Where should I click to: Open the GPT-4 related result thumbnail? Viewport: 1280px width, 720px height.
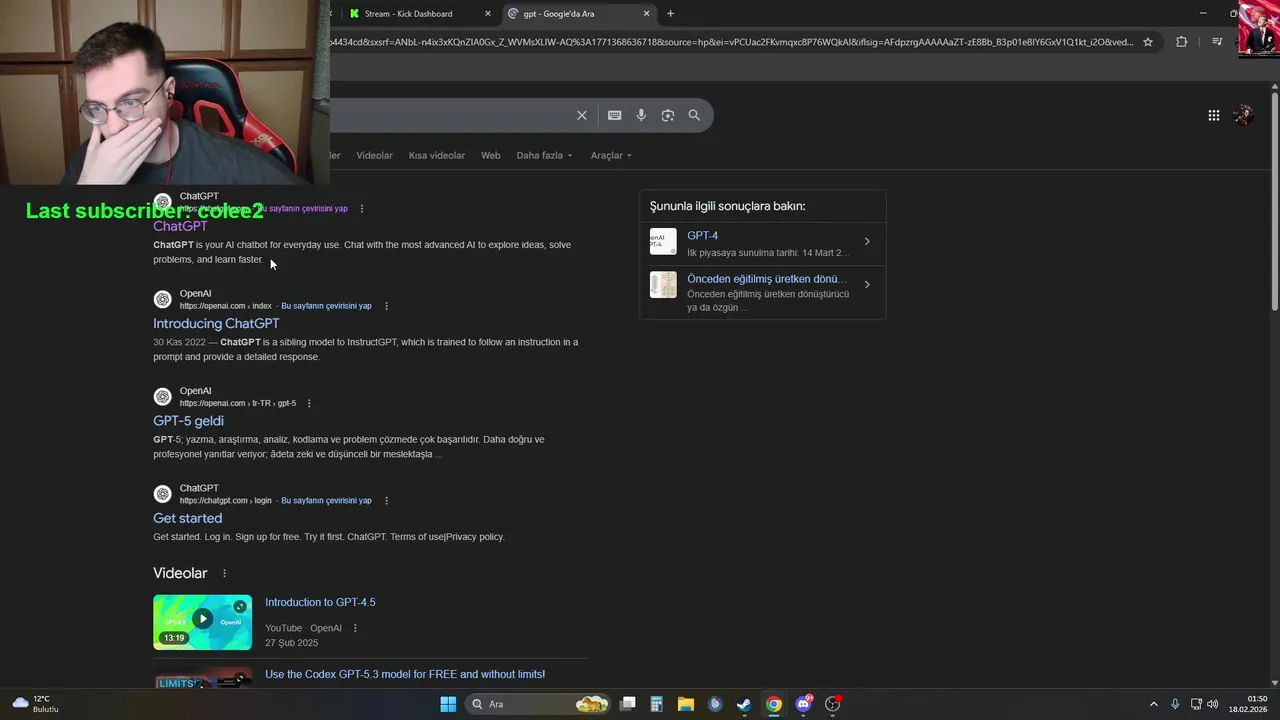663,242
